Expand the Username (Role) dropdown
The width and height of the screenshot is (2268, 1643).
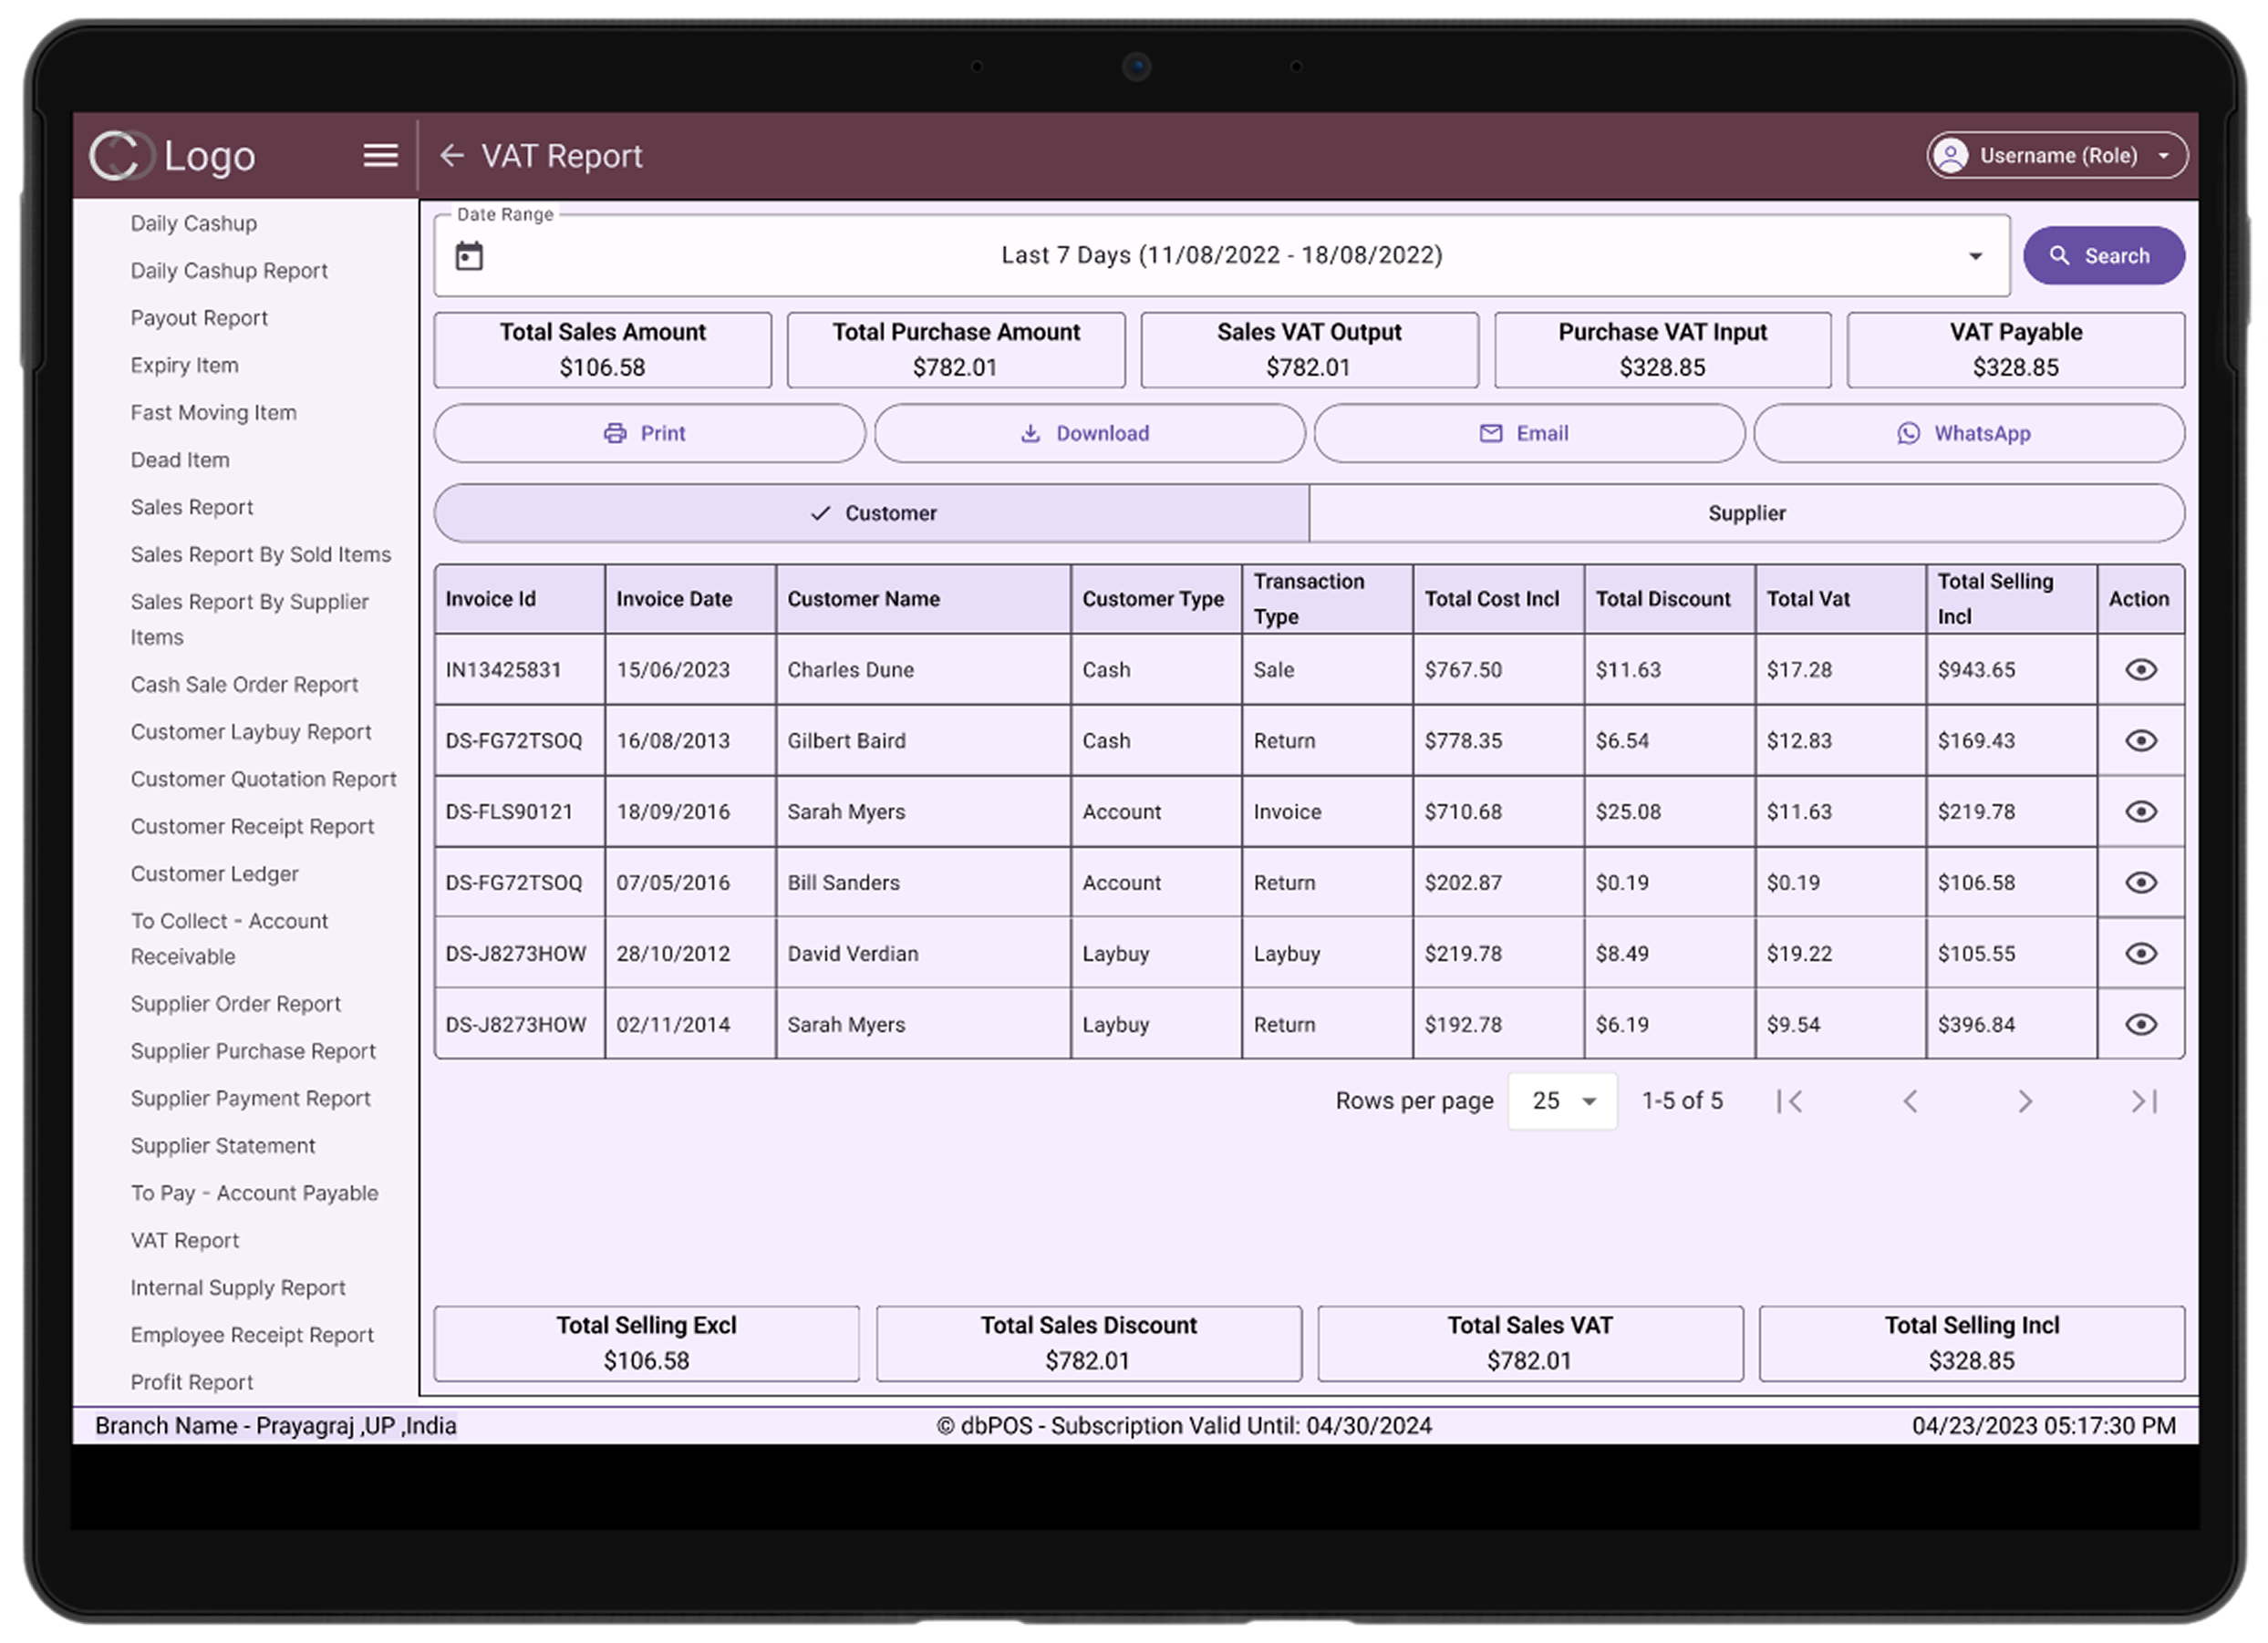point(2163,156)
